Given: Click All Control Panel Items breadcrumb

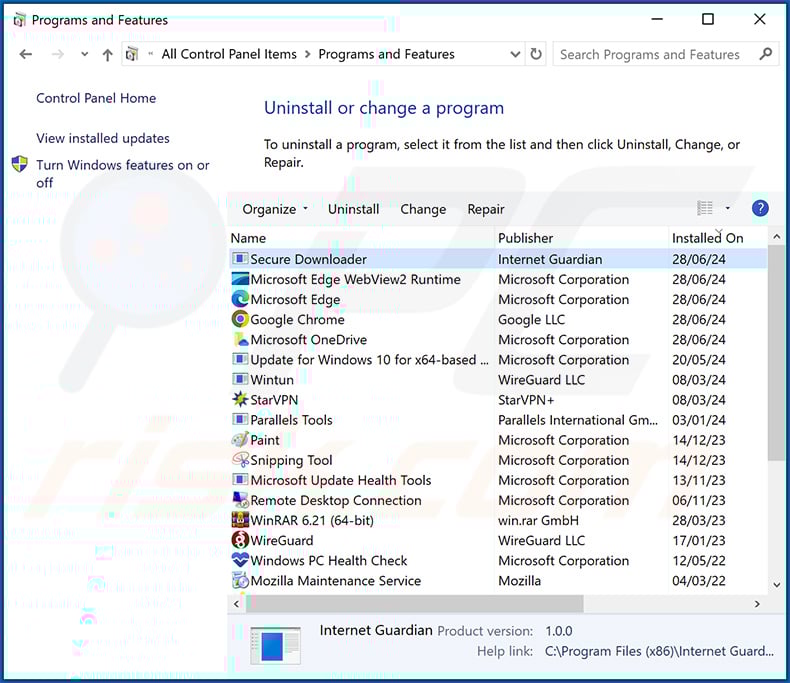Looking at the screenshot, I should point(229,54).
